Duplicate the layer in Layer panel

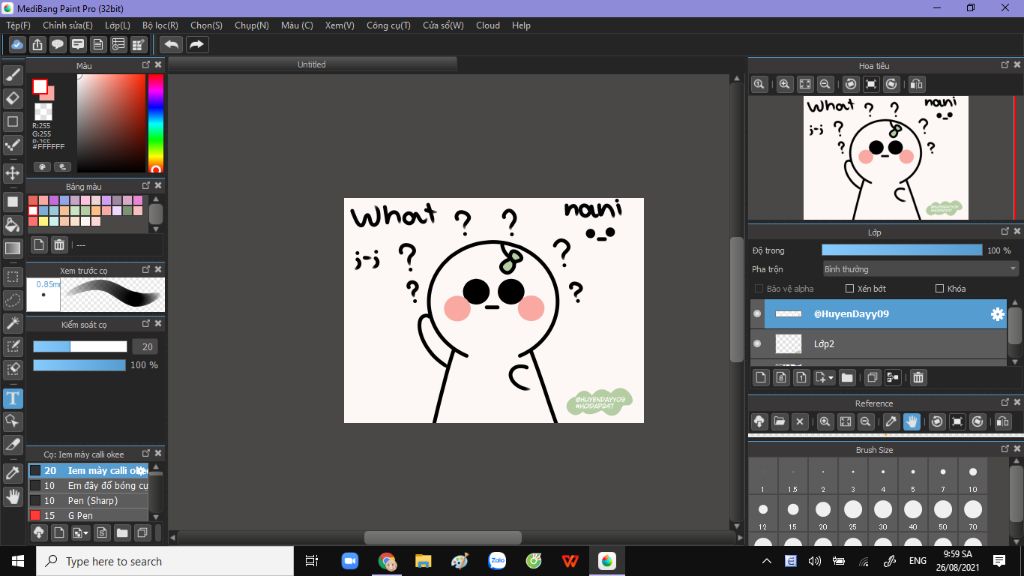coord(872,377)
